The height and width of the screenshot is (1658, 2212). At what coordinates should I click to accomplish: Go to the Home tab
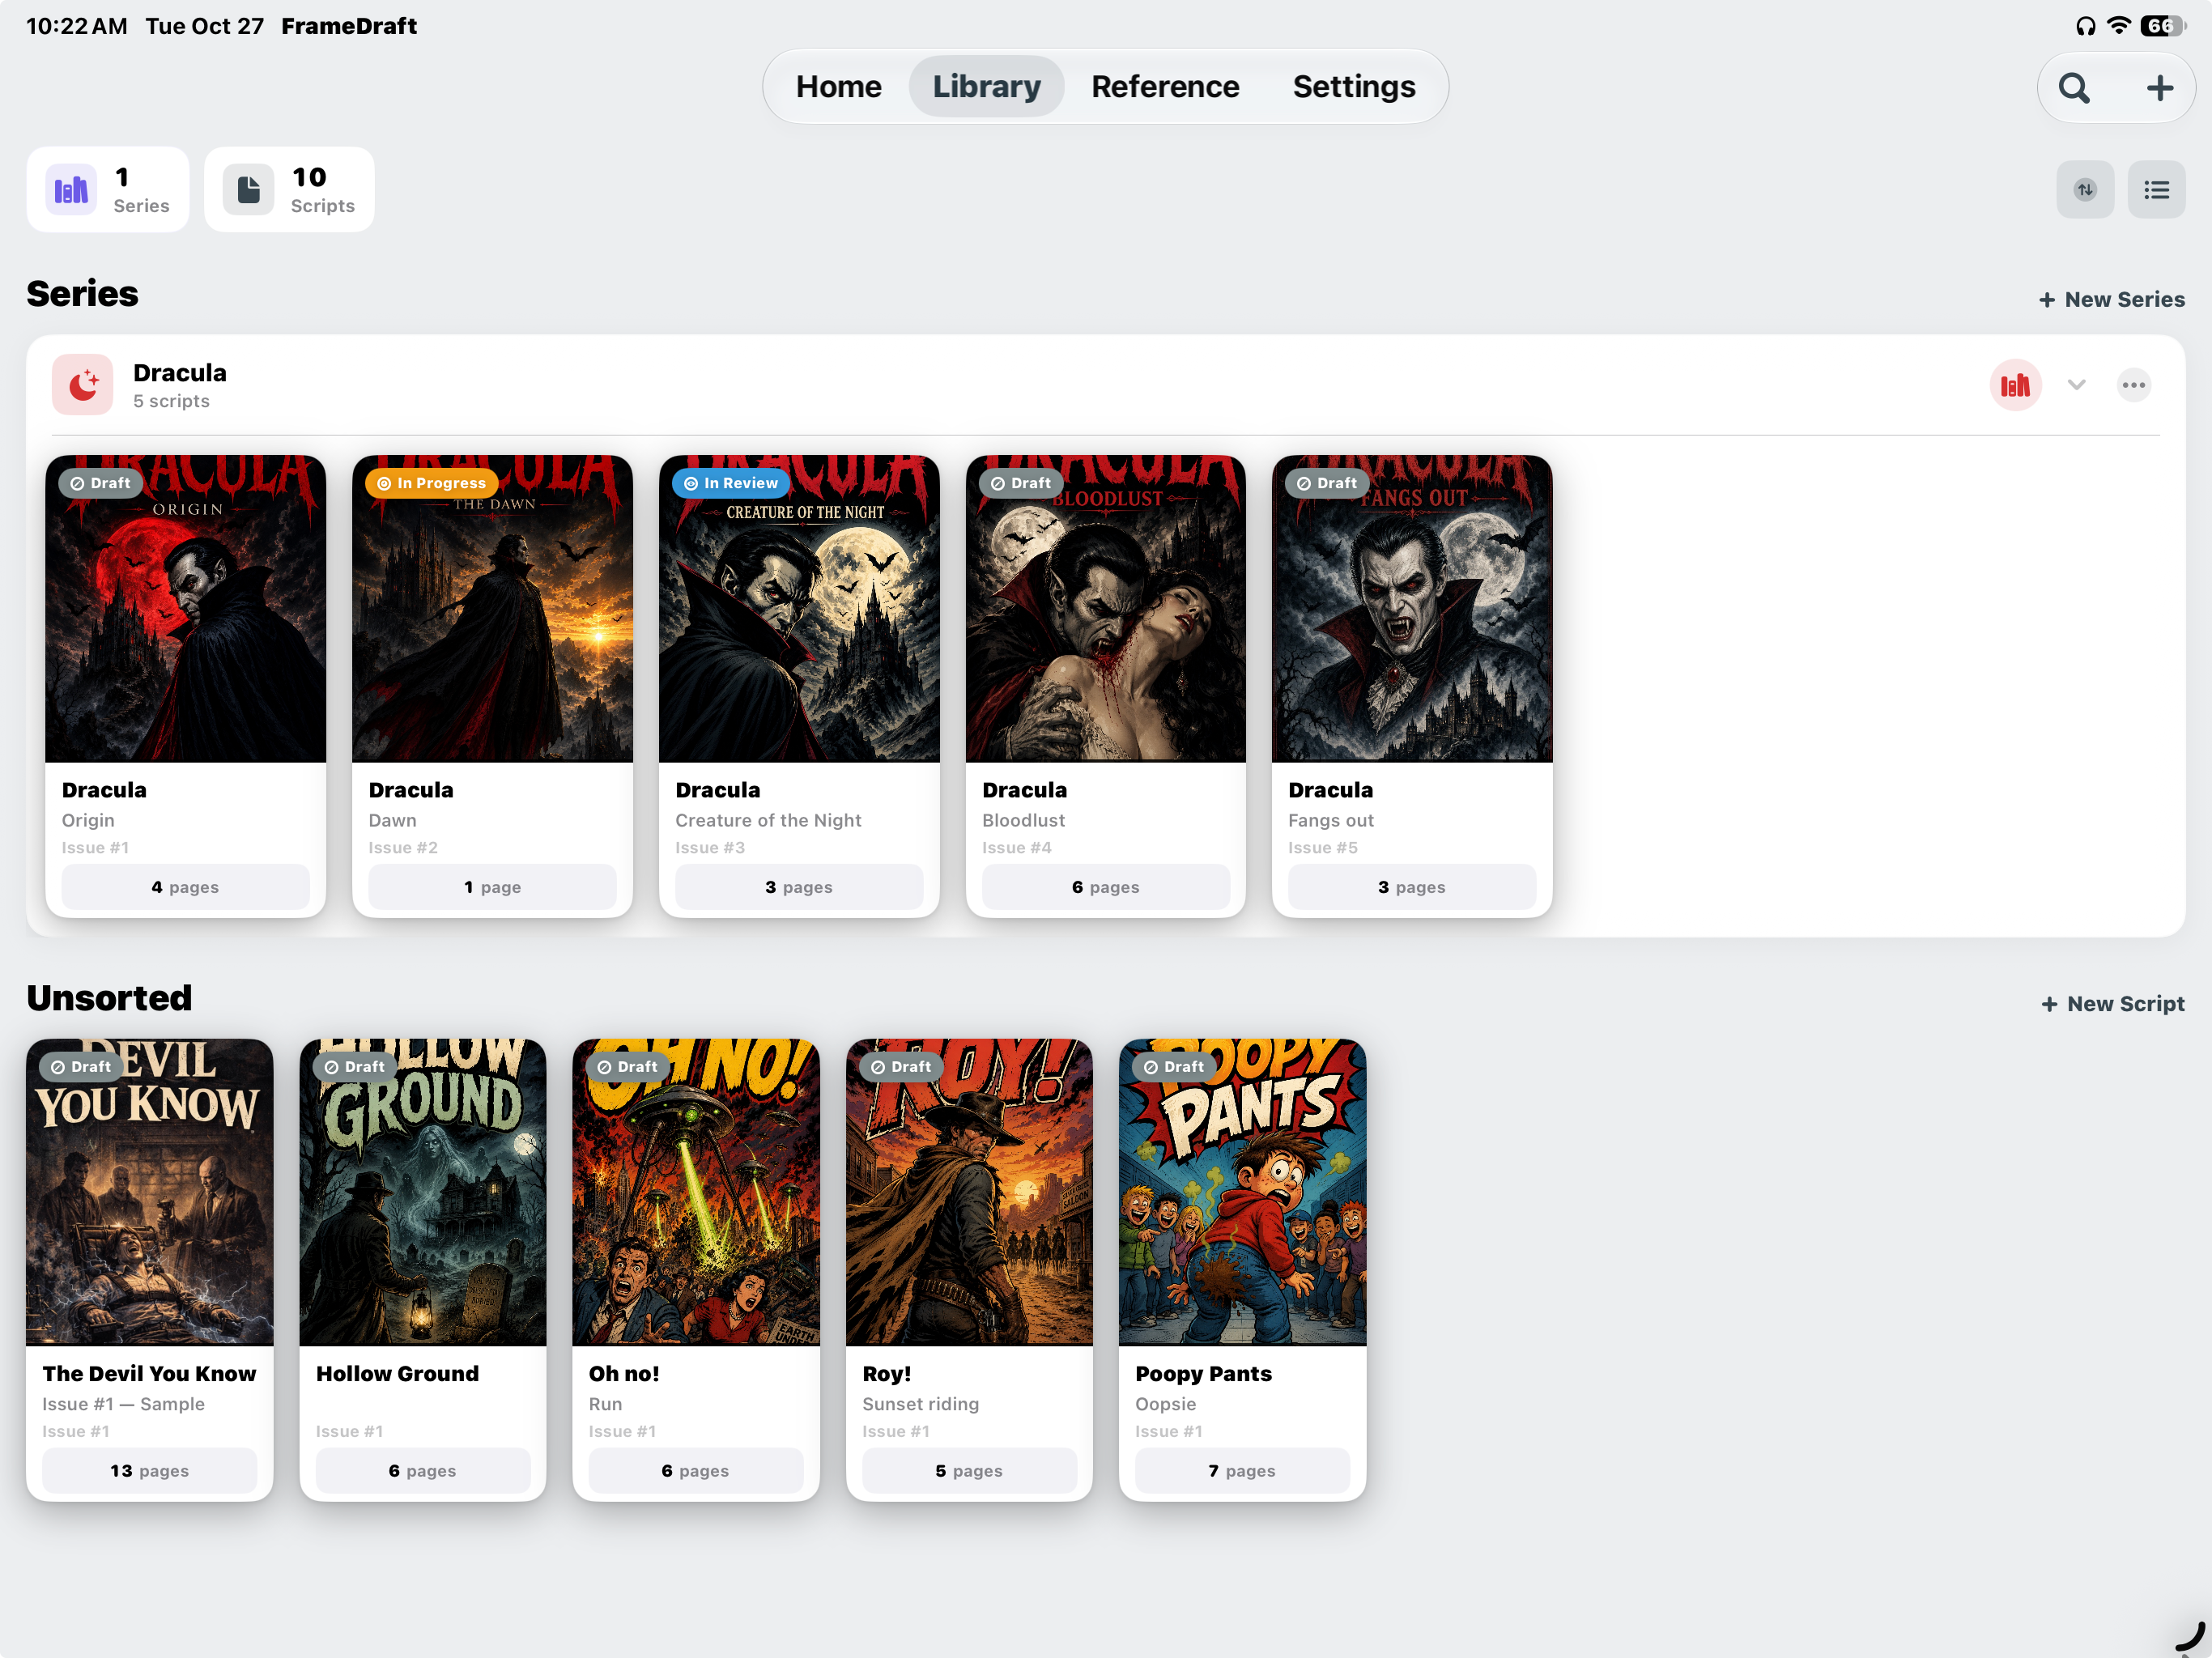coord(838,87)
